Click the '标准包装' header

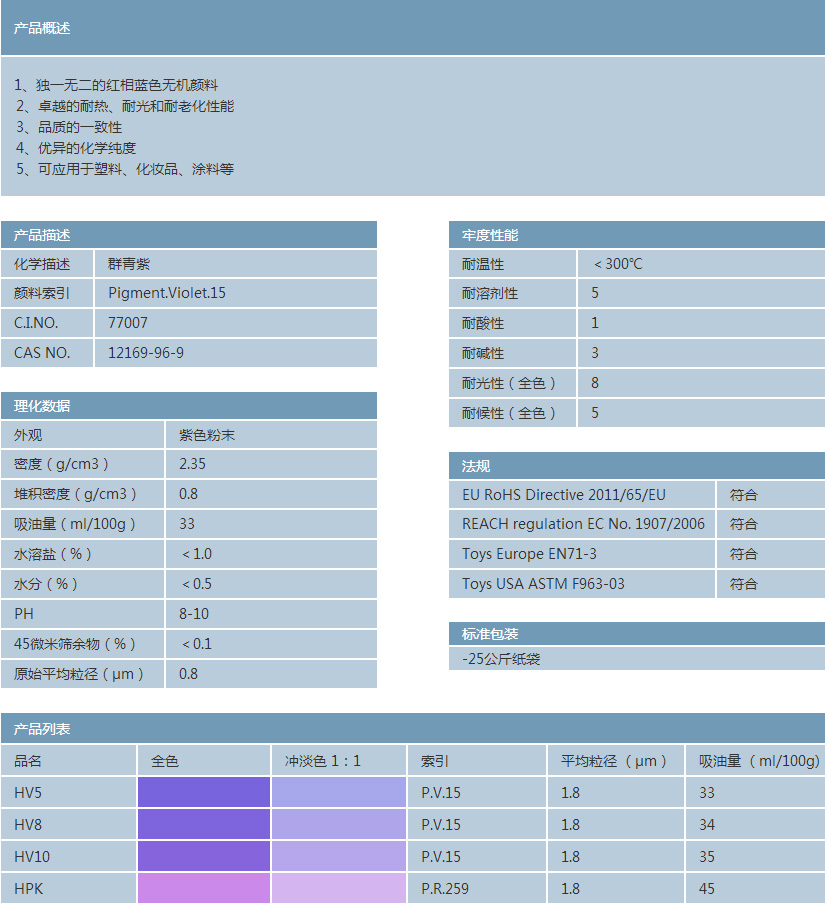pos(637,634)
